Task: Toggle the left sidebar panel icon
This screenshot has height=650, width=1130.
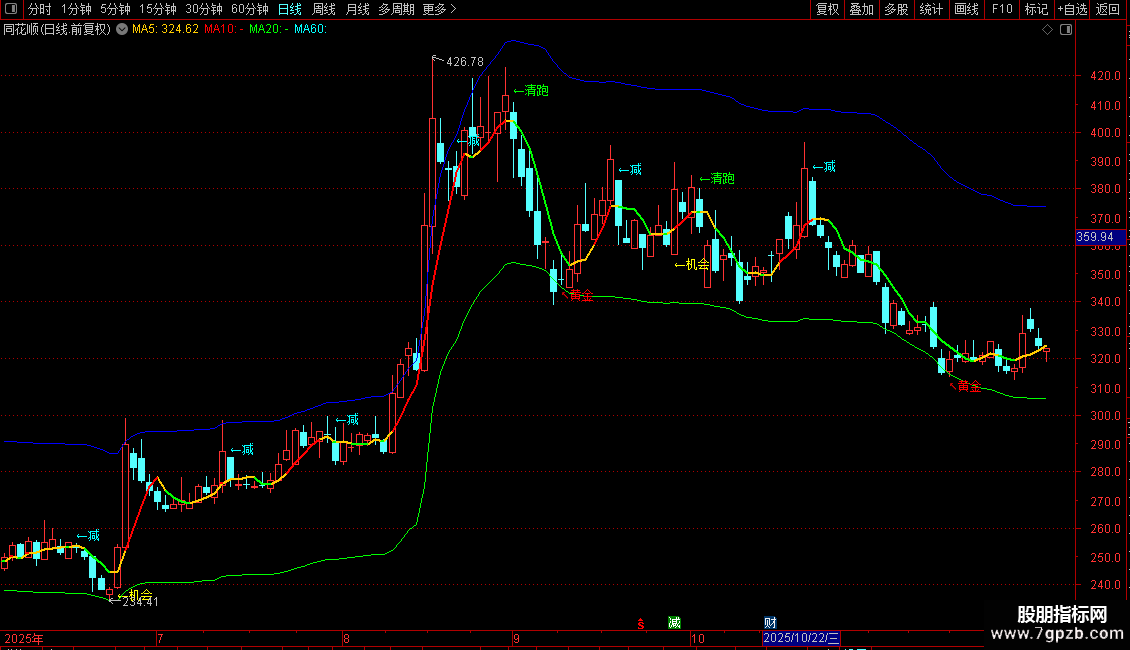Action: tap(11, 9)
